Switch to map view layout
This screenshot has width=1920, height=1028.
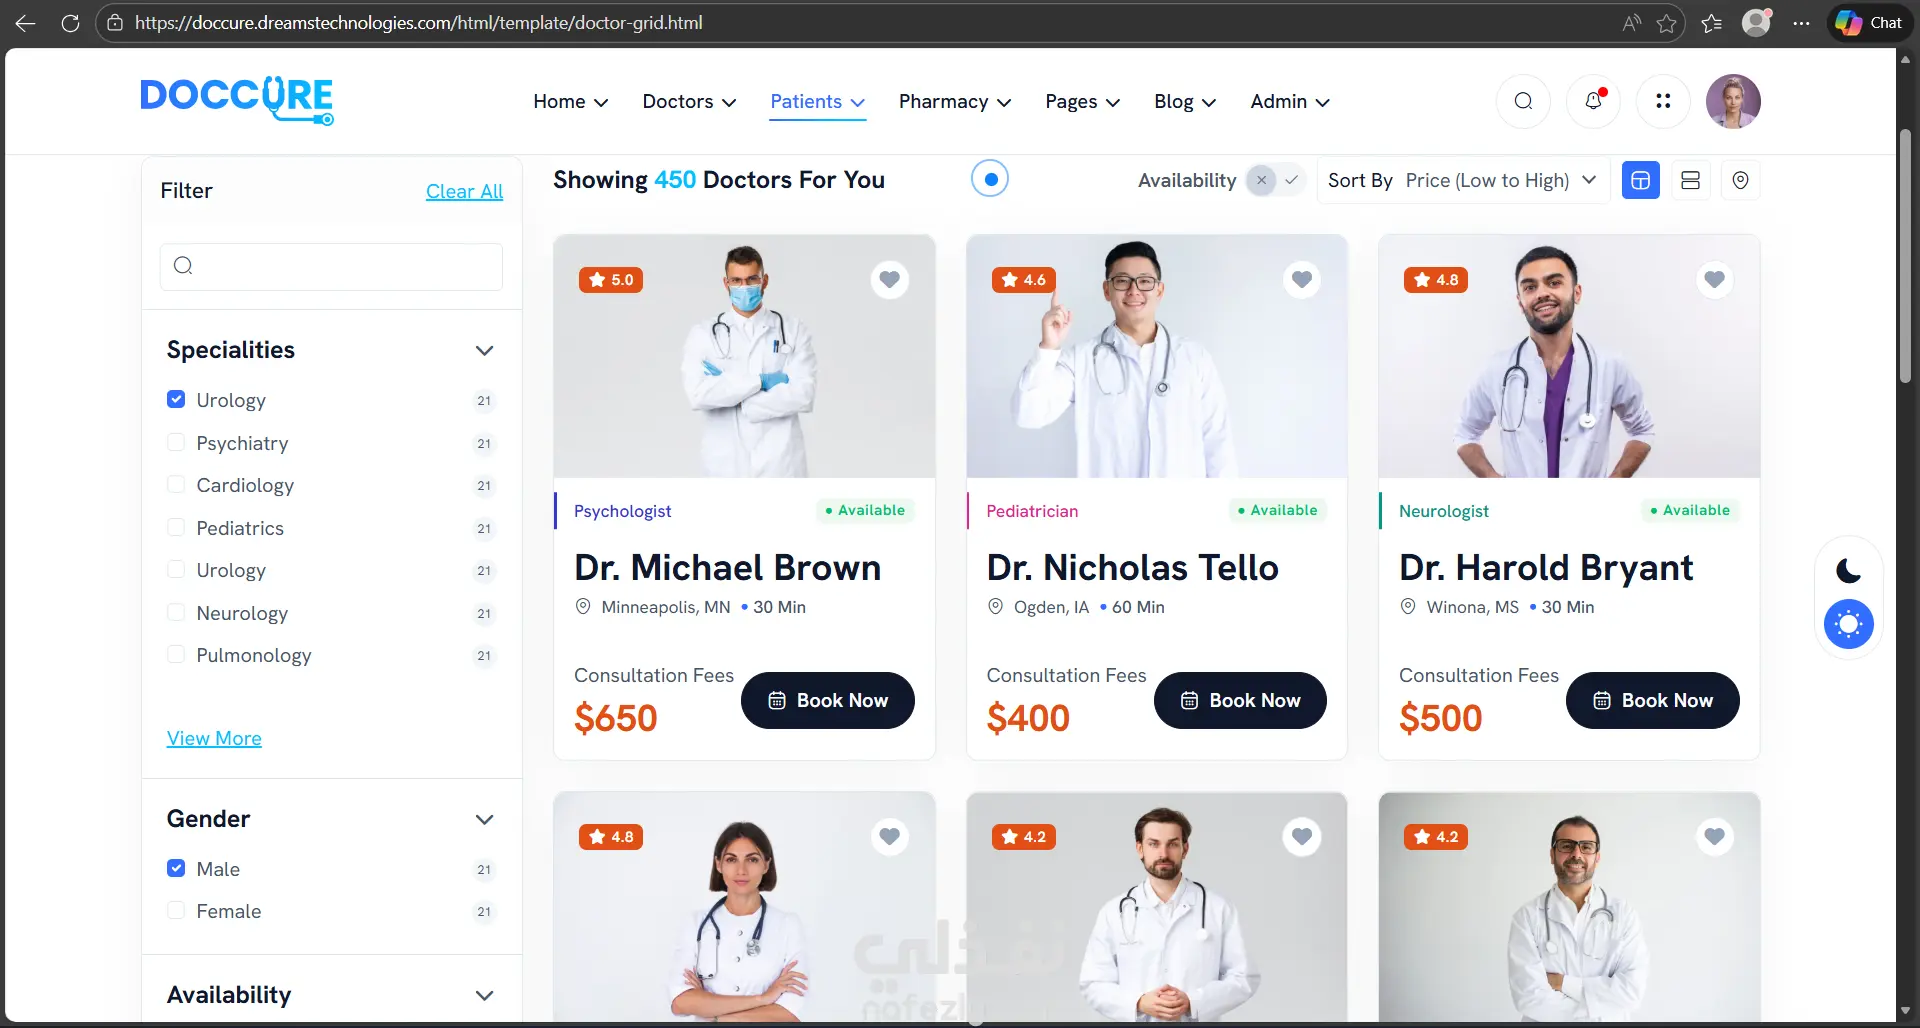click(x=1741, y=180)
